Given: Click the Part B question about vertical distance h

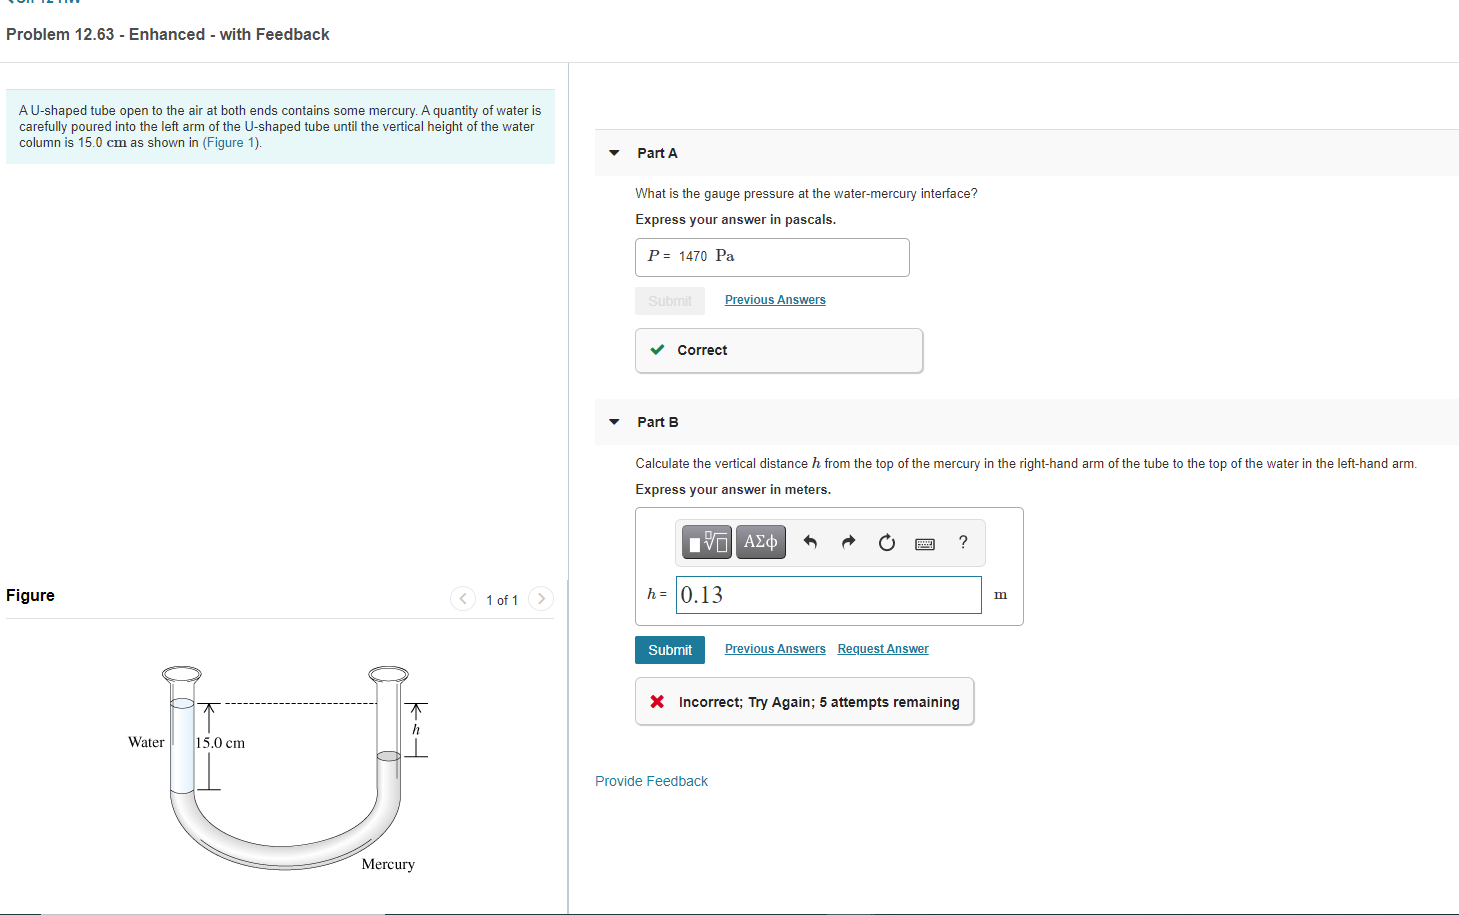Looking at the screenshot, I should coord(1026,463).
